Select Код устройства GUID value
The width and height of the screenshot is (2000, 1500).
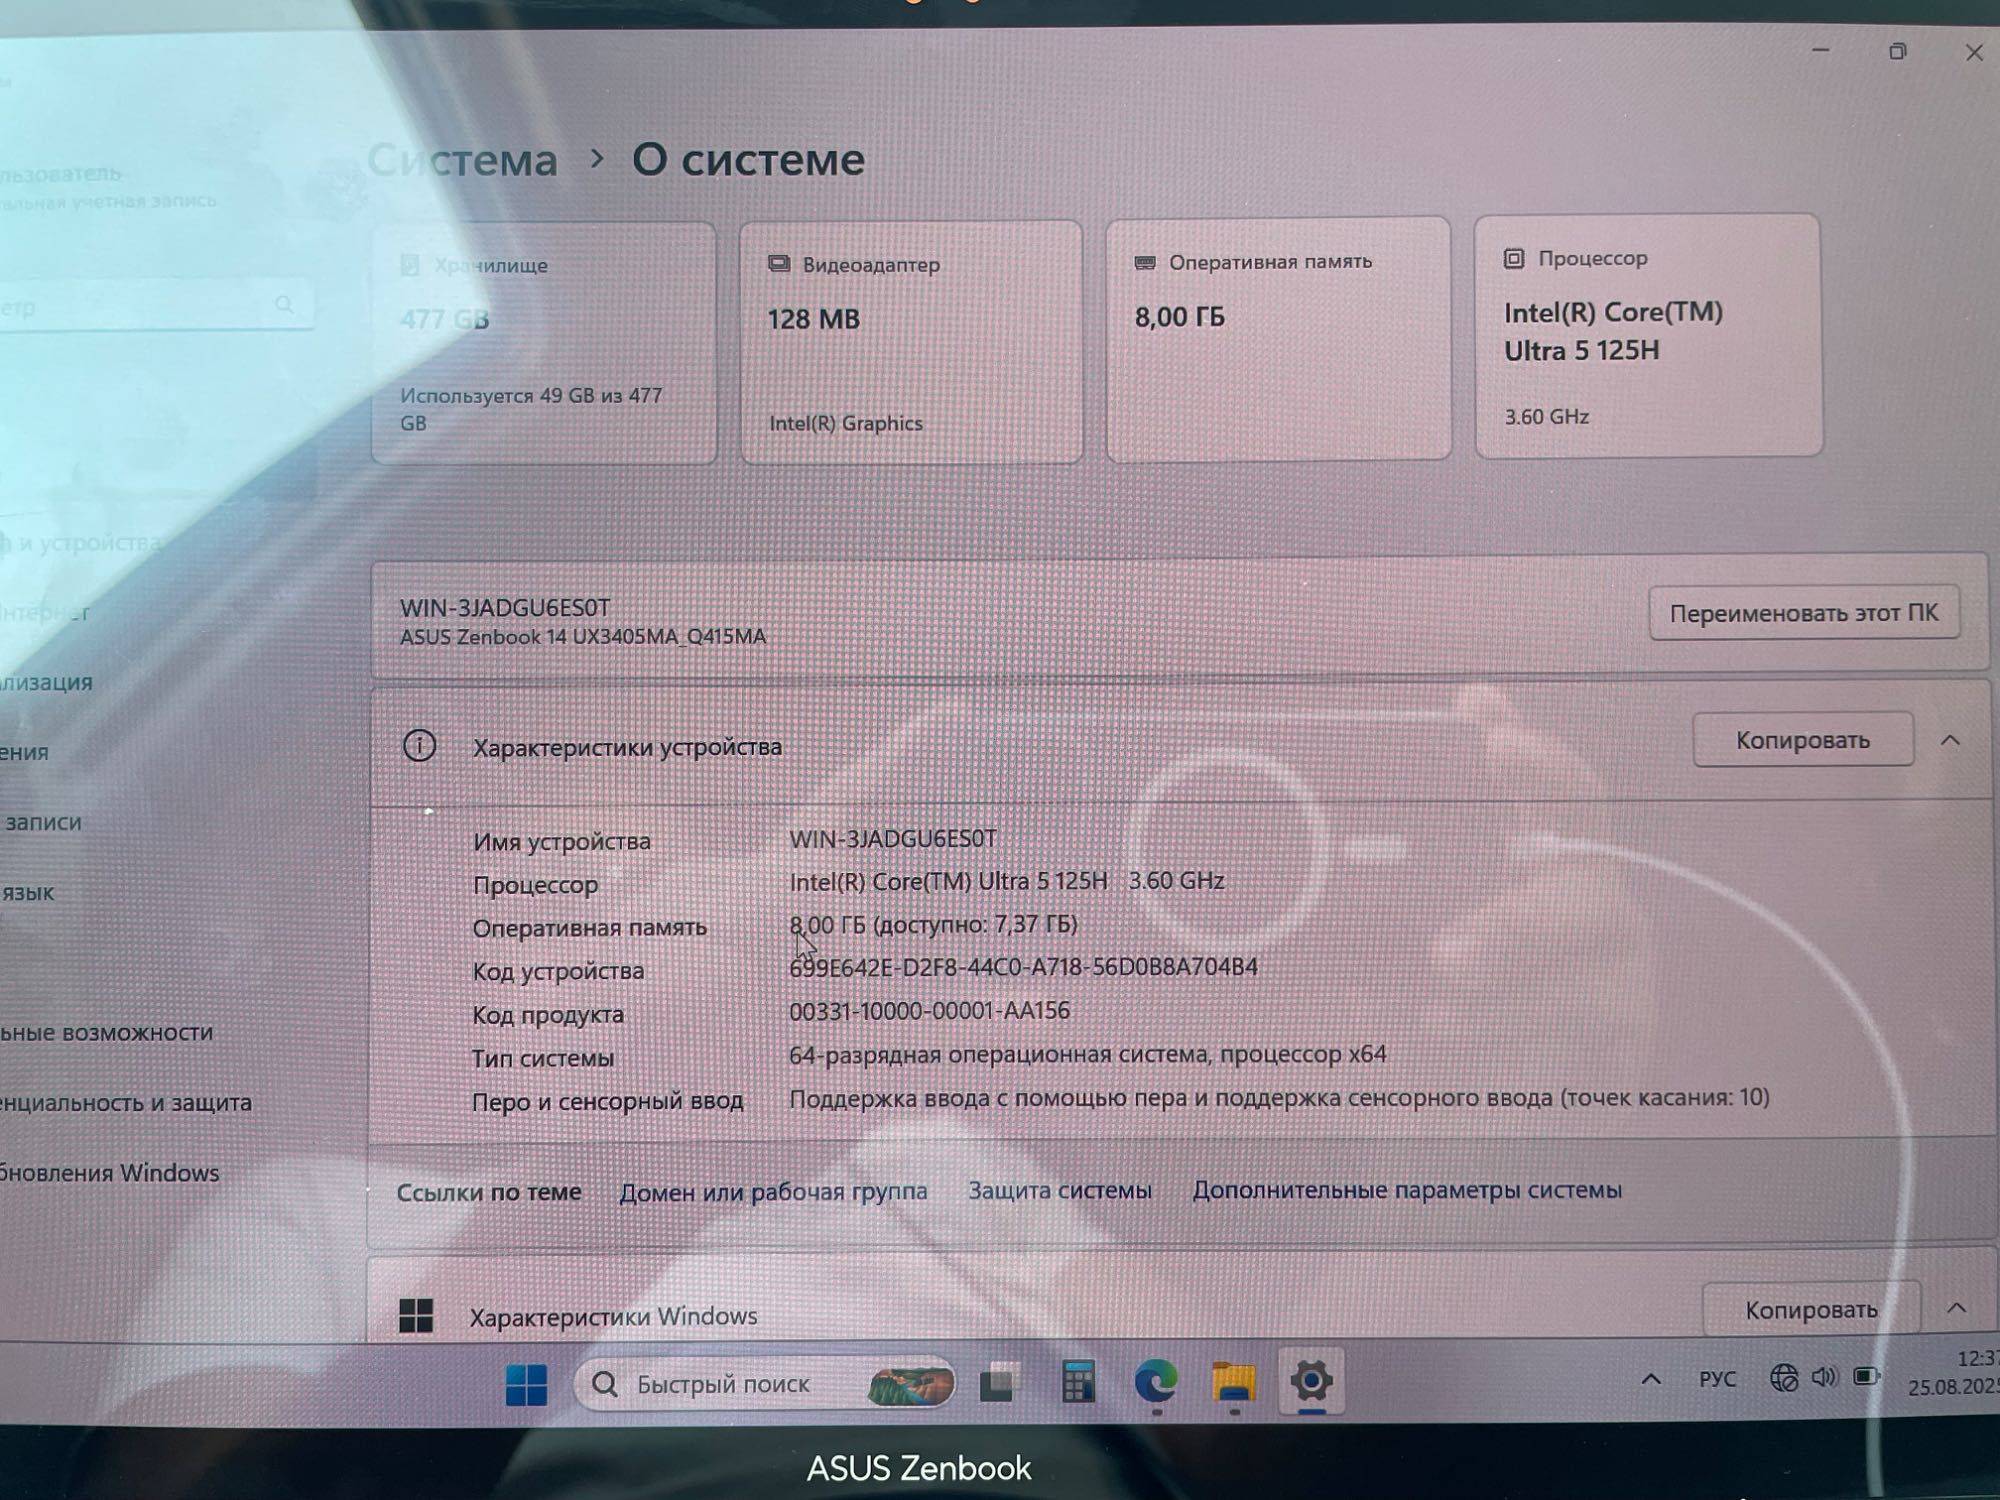click(1023, 967)
